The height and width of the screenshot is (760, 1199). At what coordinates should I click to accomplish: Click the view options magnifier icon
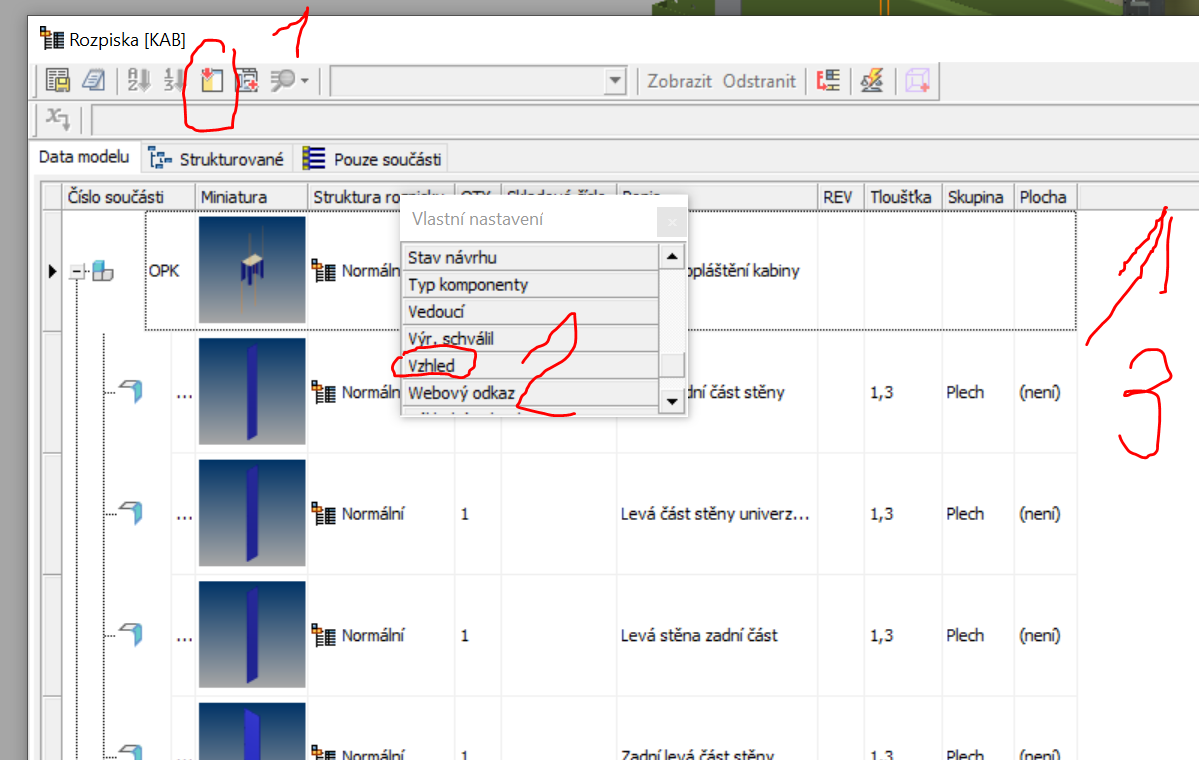point(282,80)
